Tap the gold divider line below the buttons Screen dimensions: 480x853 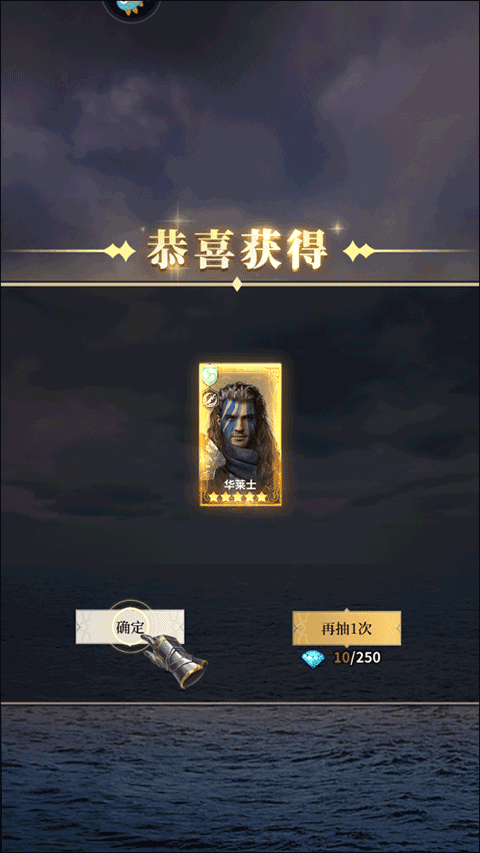click(x=240, y=703)
